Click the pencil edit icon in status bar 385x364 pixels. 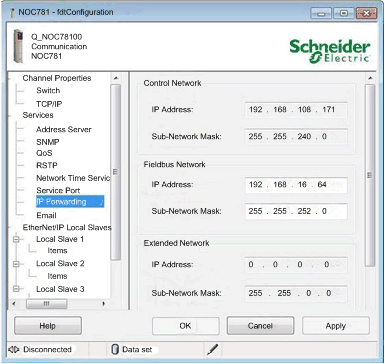pos(213,349)
